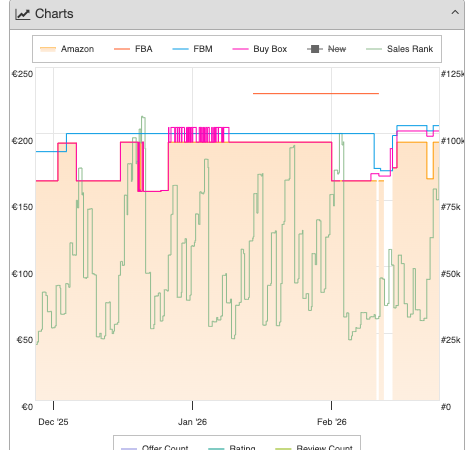Click the Jan '26 axis label
Viewport: 474px width, 450px height.
(192, 422)
